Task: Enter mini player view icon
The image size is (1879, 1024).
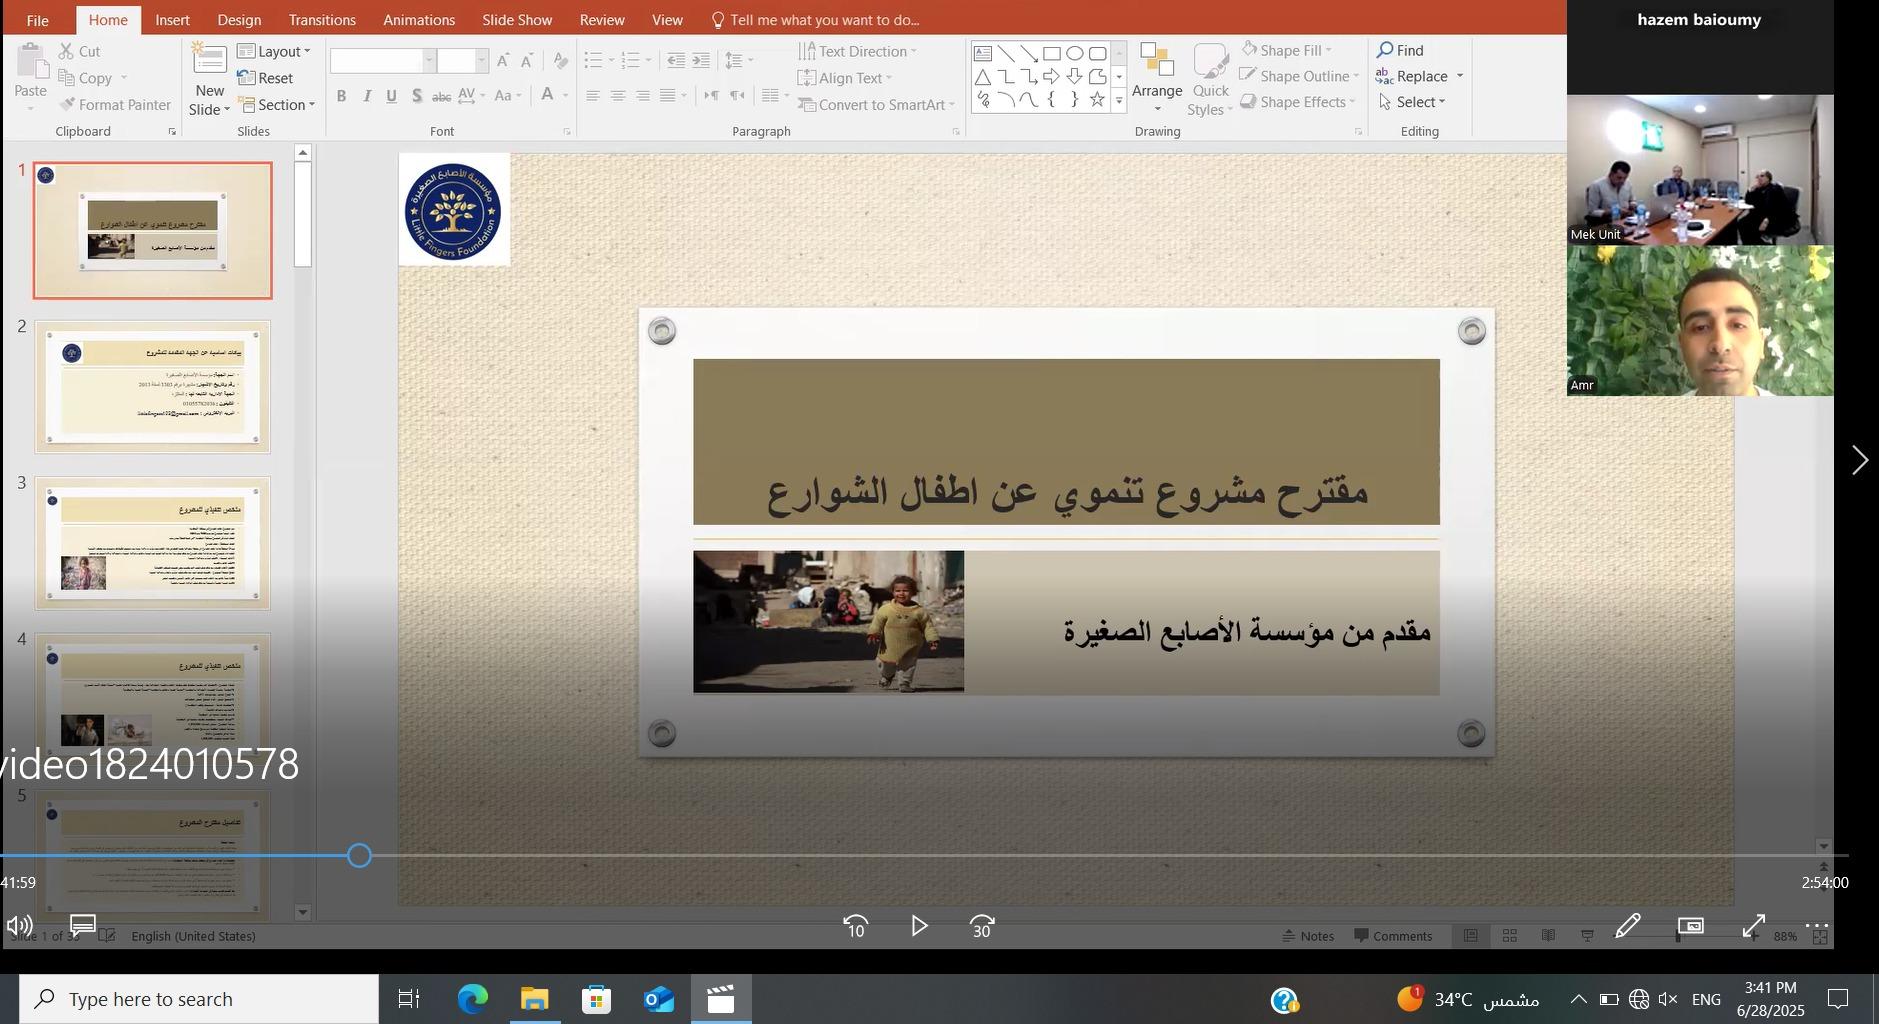Action: pos(1691,926)
